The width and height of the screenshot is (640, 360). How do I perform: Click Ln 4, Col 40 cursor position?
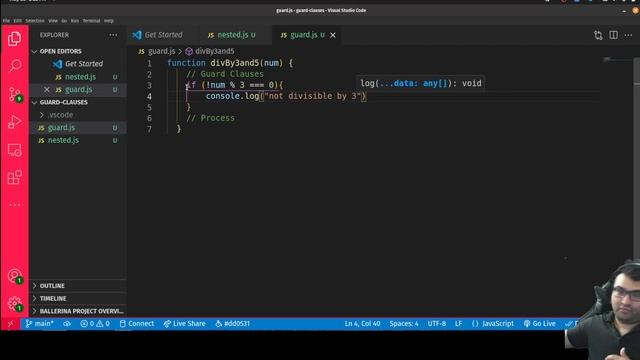point(362,324)
